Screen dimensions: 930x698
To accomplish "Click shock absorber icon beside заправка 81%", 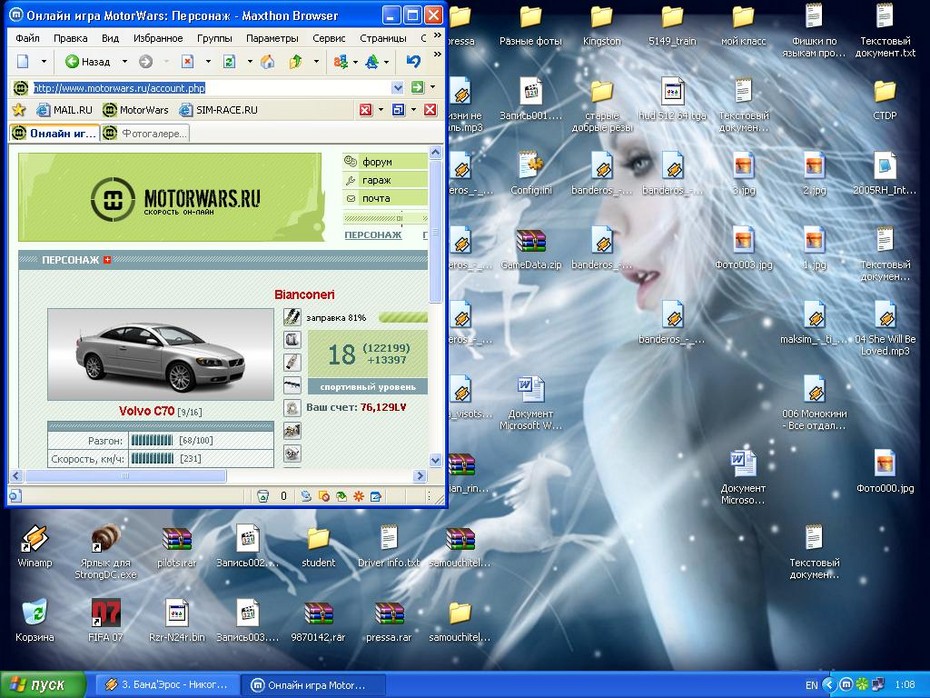I will (x=292, y=317).
